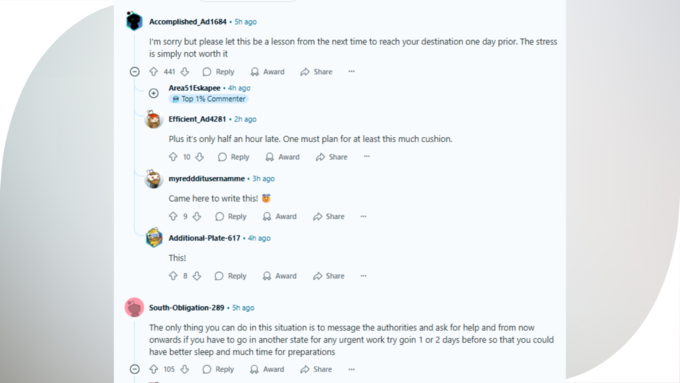Open South-Obligation-289's profile link
The width and height of the screenshot is (680, 383).
click(x=186, y=308)
